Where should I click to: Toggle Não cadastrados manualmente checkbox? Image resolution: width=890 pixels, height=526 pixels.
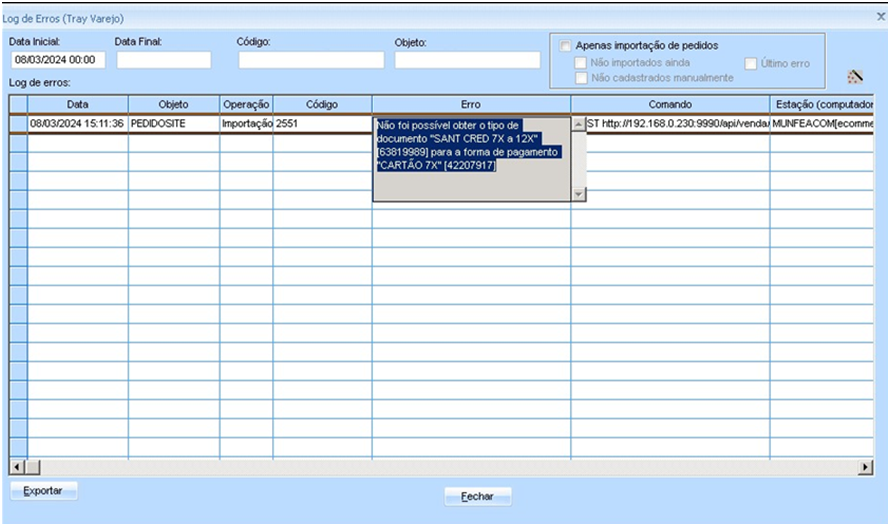(580, 78)
